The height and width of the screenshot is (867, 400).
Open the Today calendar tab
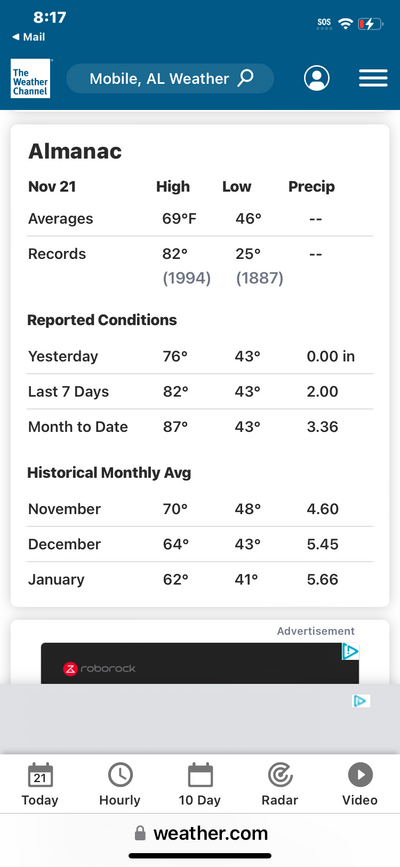40,784
